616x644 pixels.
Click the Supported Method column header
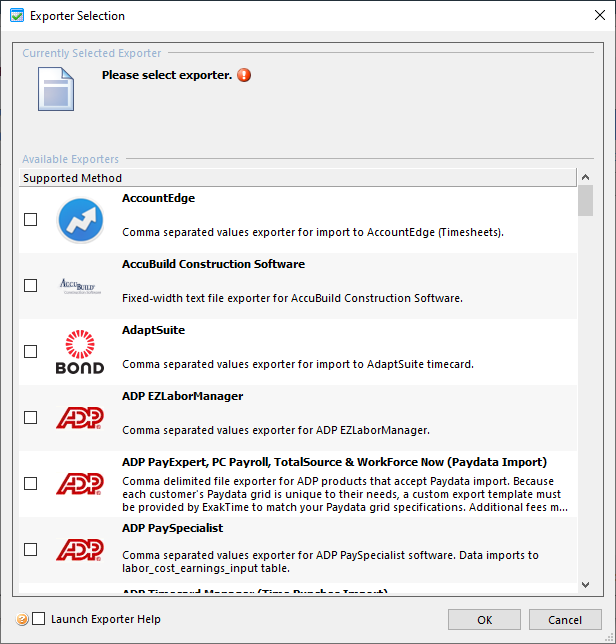(x=298, y=178)
